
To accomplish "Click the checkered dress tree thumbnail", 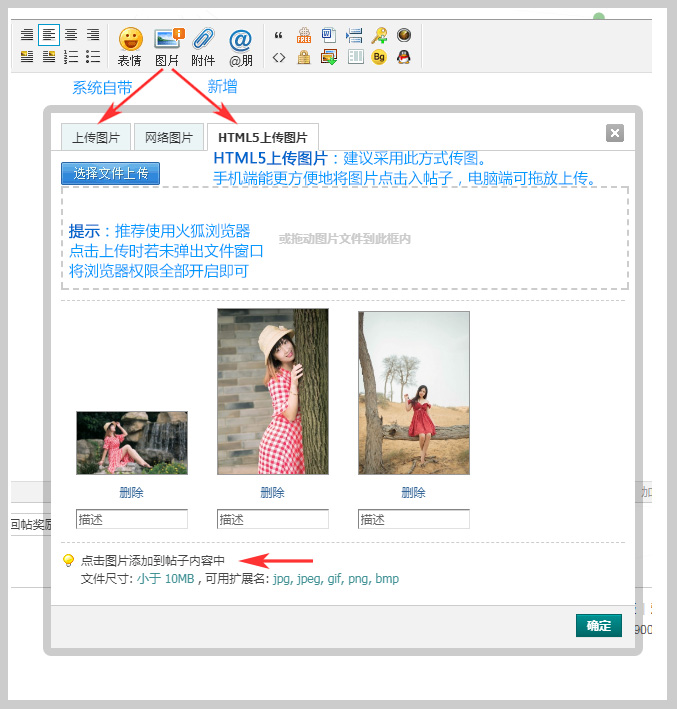I will coord(273,392).
